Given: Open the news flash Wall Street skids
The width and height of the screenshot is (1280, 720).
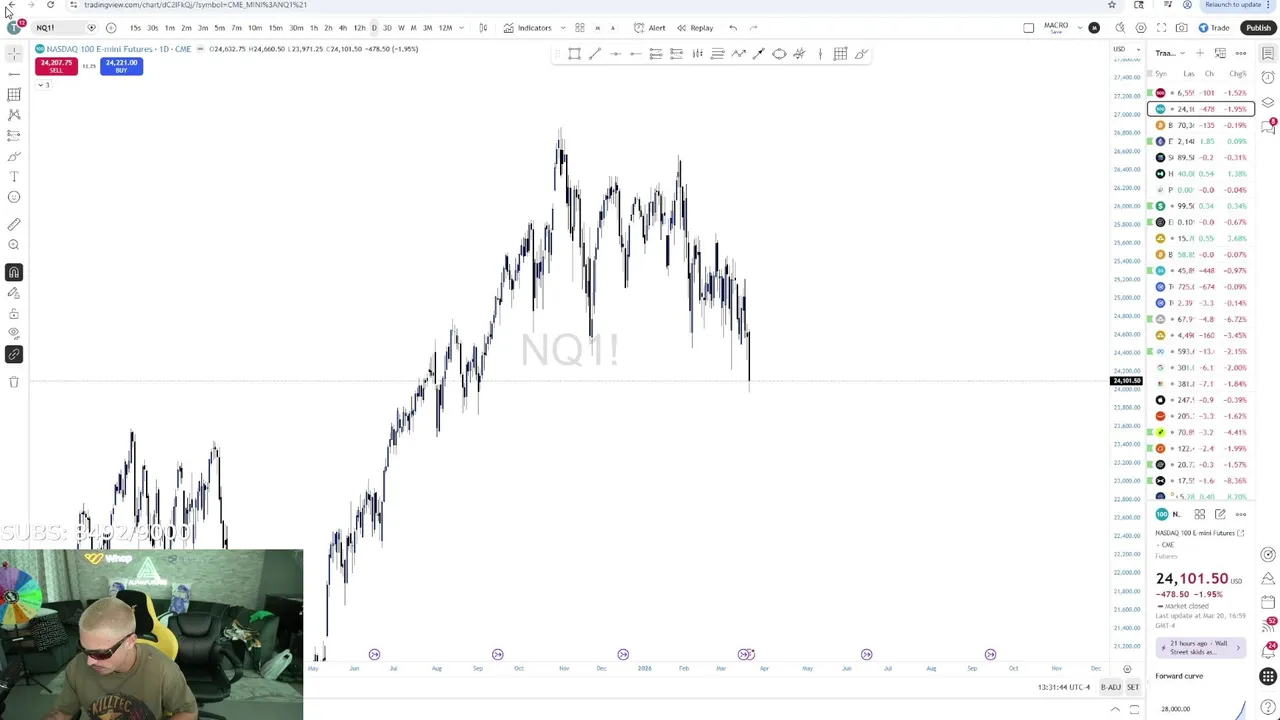Looking at the screenshot, I should pyautogui.click(x=1200, y=647).
